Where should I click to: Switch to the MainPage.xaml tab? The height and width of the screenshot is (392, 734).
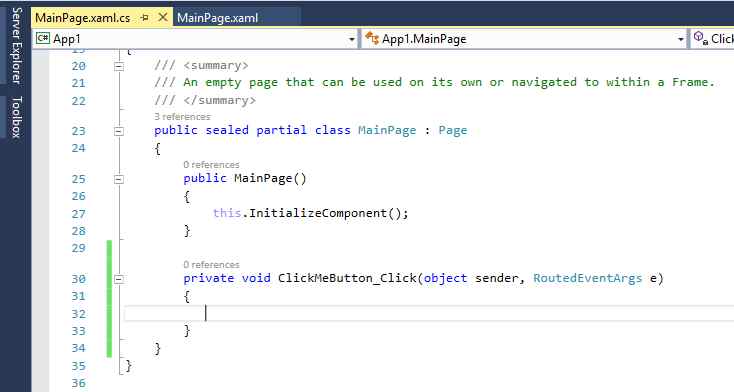coord(218,18)
